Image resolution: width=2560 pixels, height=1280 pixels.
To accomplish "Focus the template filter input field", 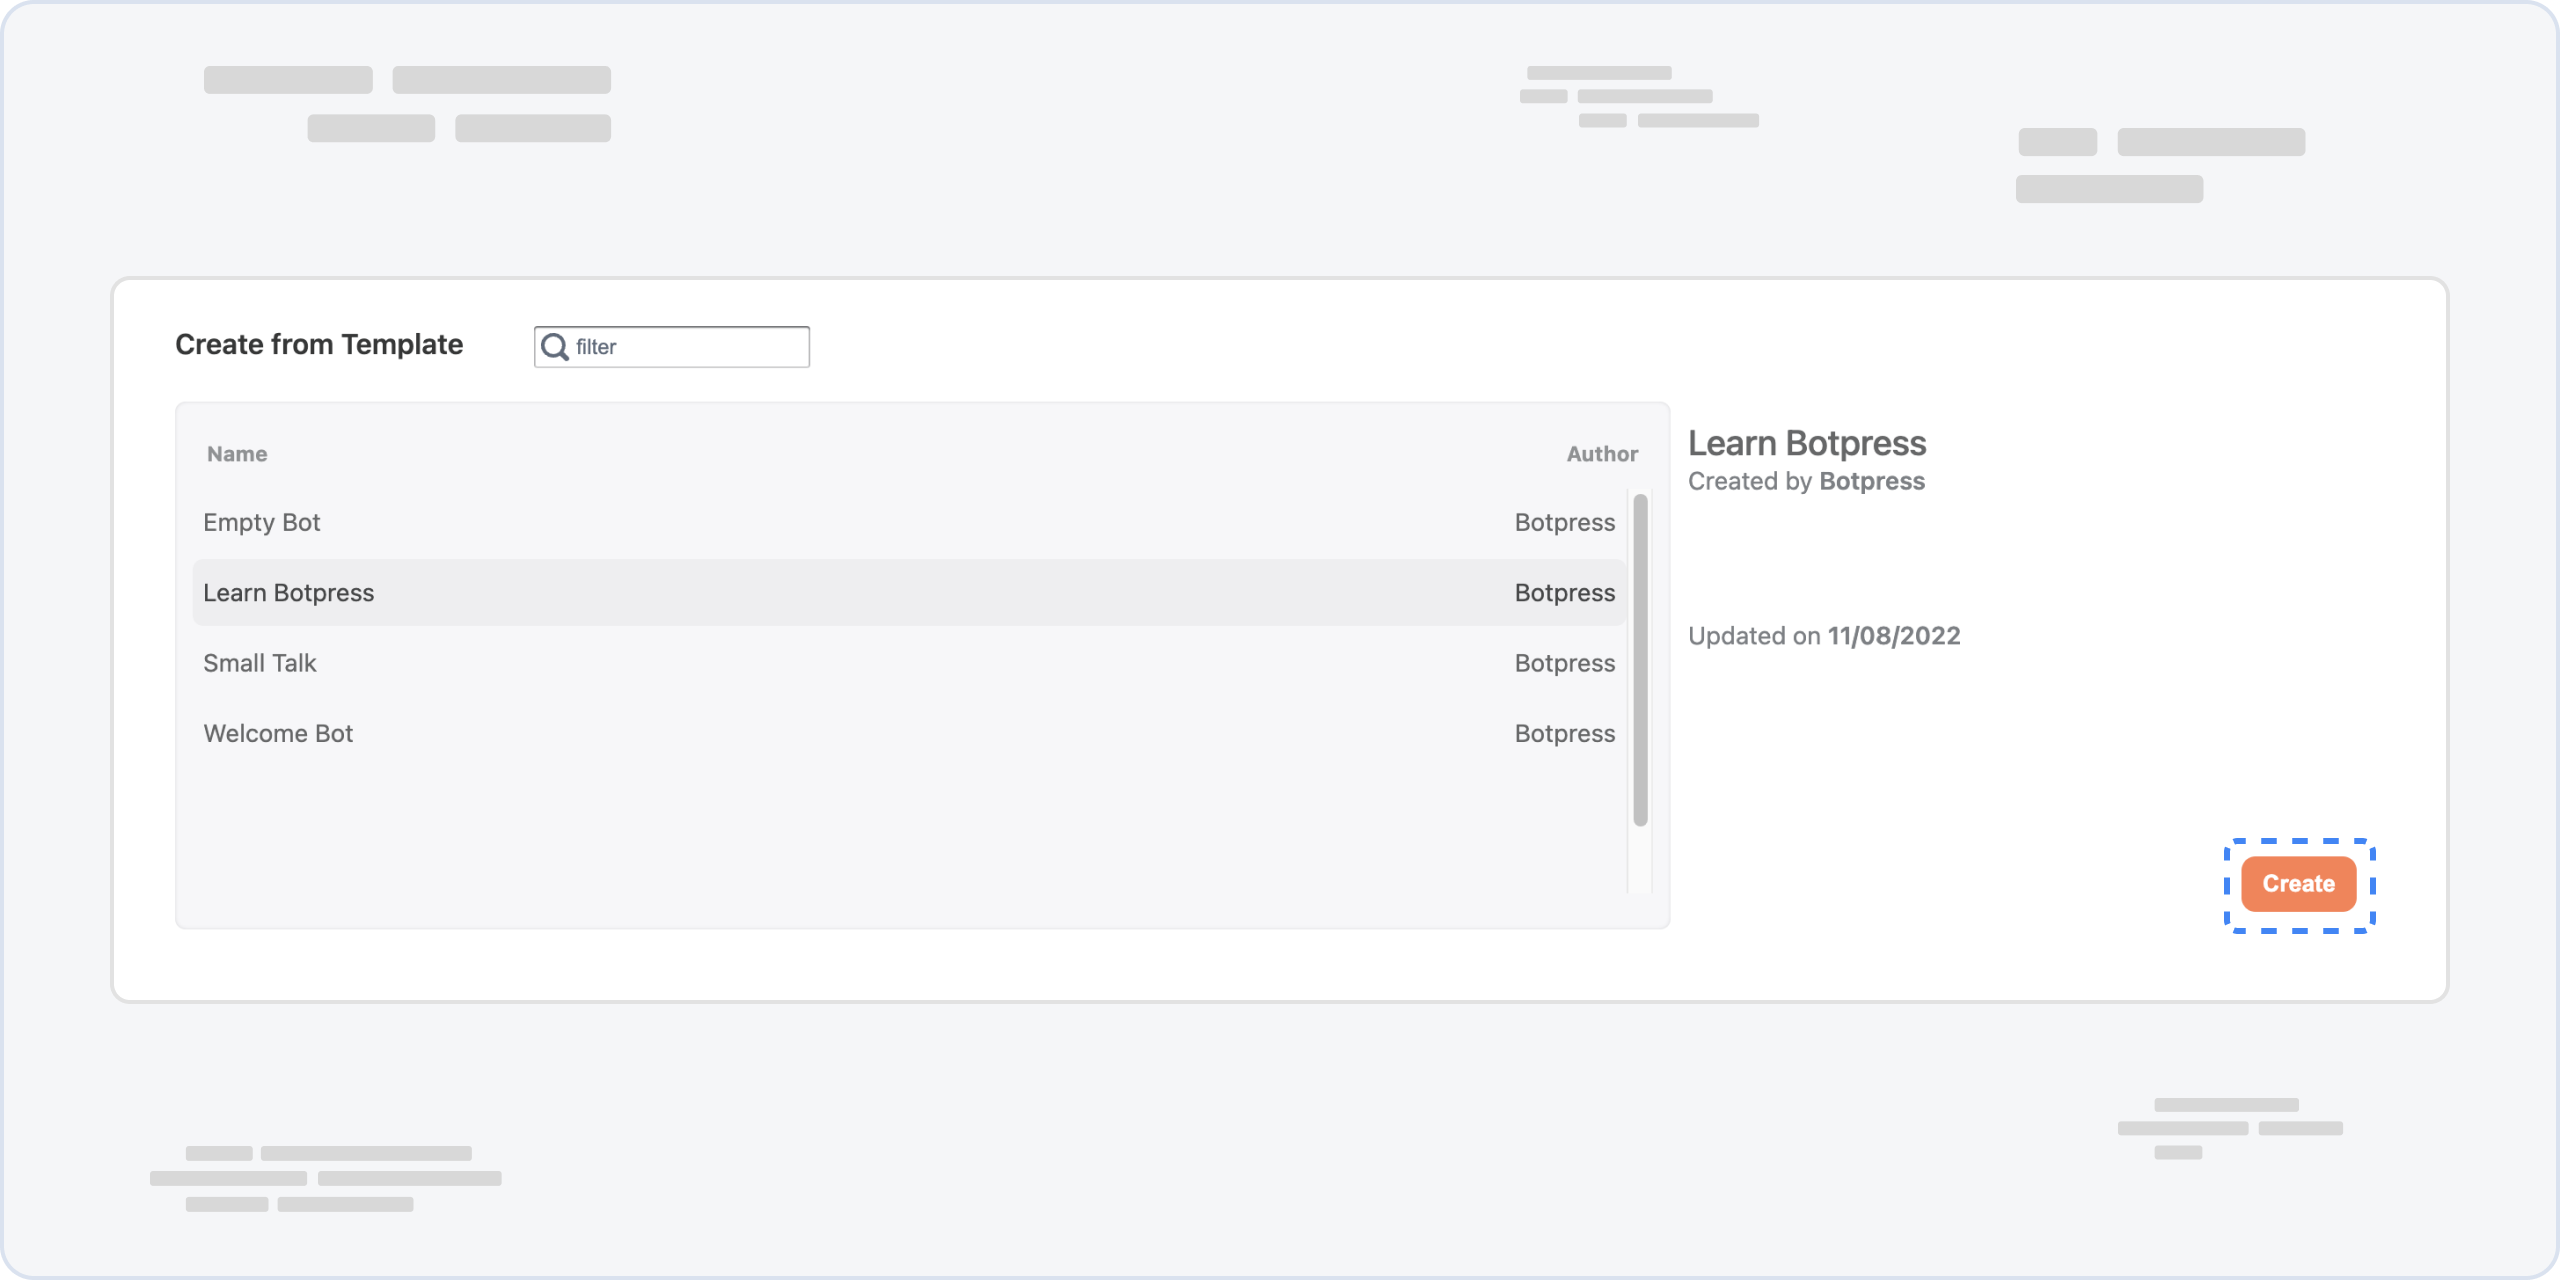I will [x=672, y=347].
